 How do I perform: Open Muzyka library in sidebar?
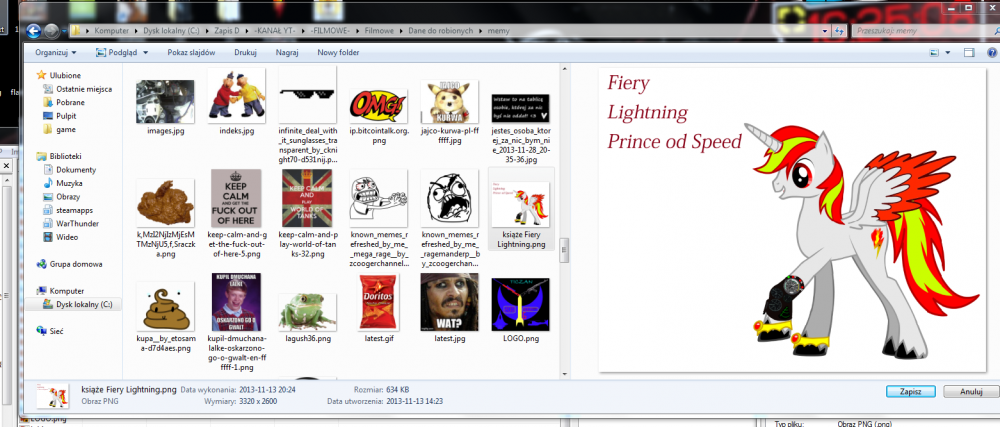(x=69, y=183)
